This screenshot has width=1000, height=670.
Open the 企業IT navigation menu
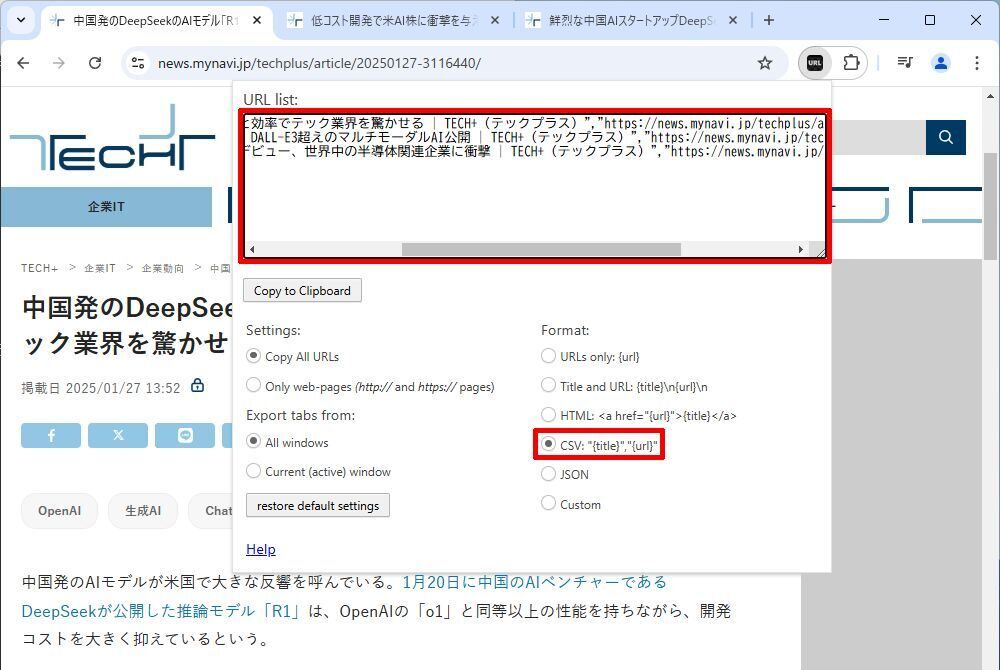point(106,207)
